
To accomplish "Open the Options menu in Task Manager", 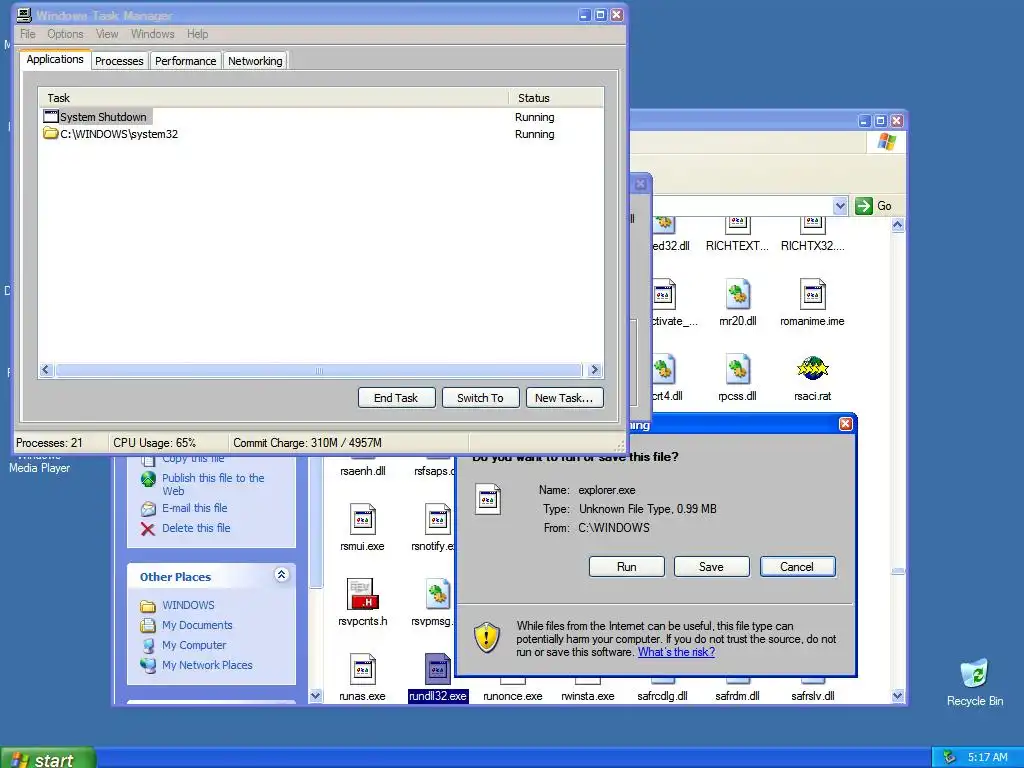I will pyautogui.click(x=65, y=34).
